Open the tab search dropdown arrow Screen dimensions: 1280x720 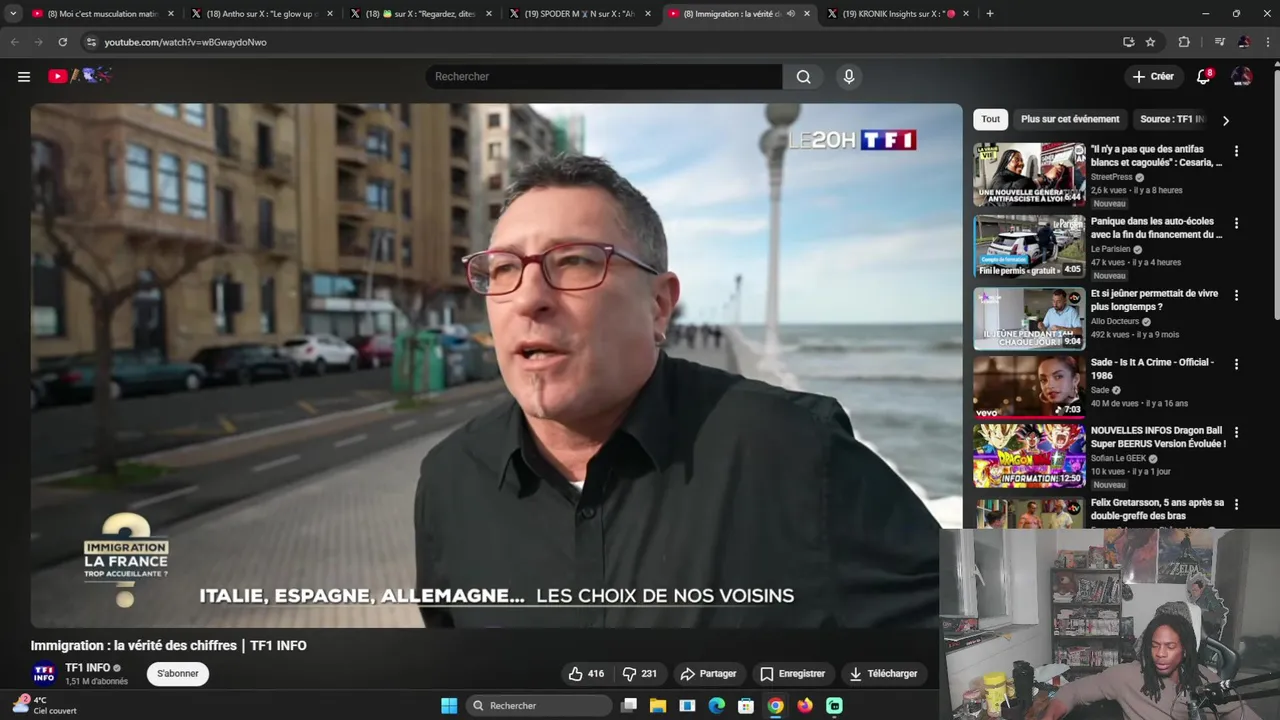(x=12, y=14)
